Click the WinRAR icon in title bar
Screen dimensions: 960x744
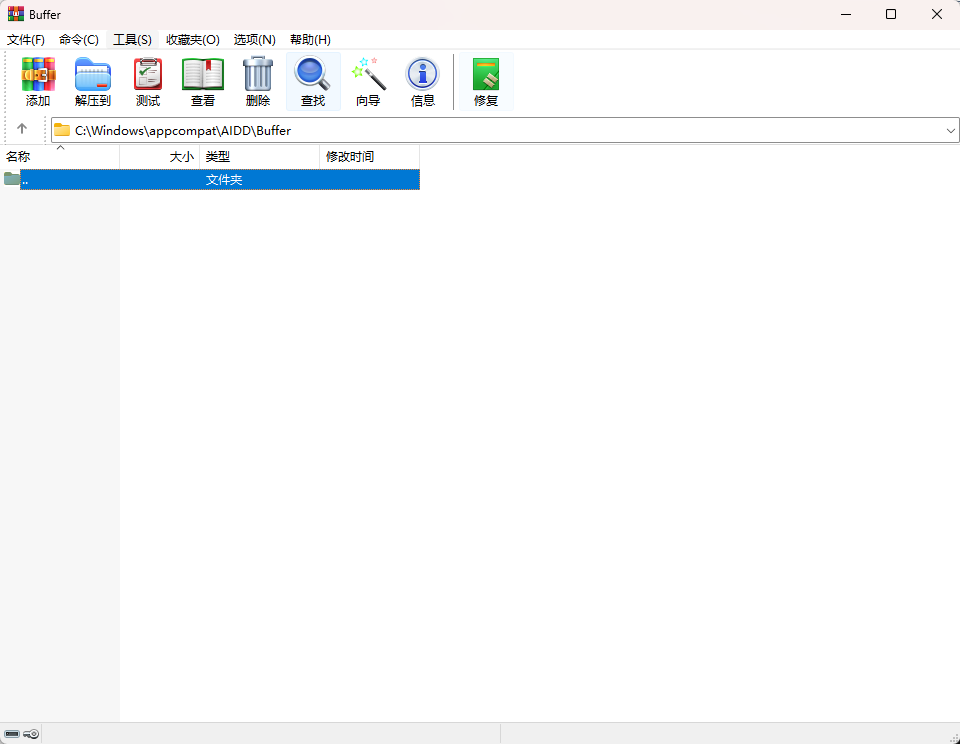[16, 14]
